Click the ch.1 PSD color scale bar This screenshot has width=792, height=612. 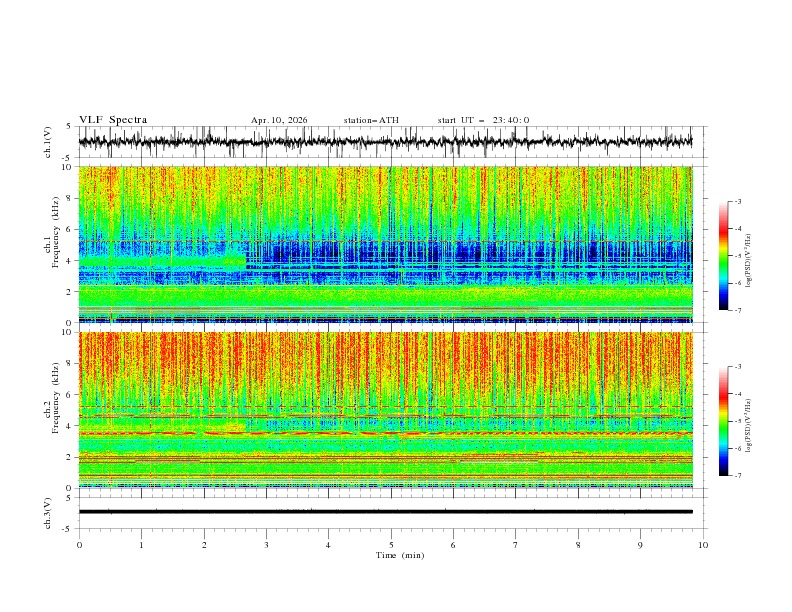(724, 256)
